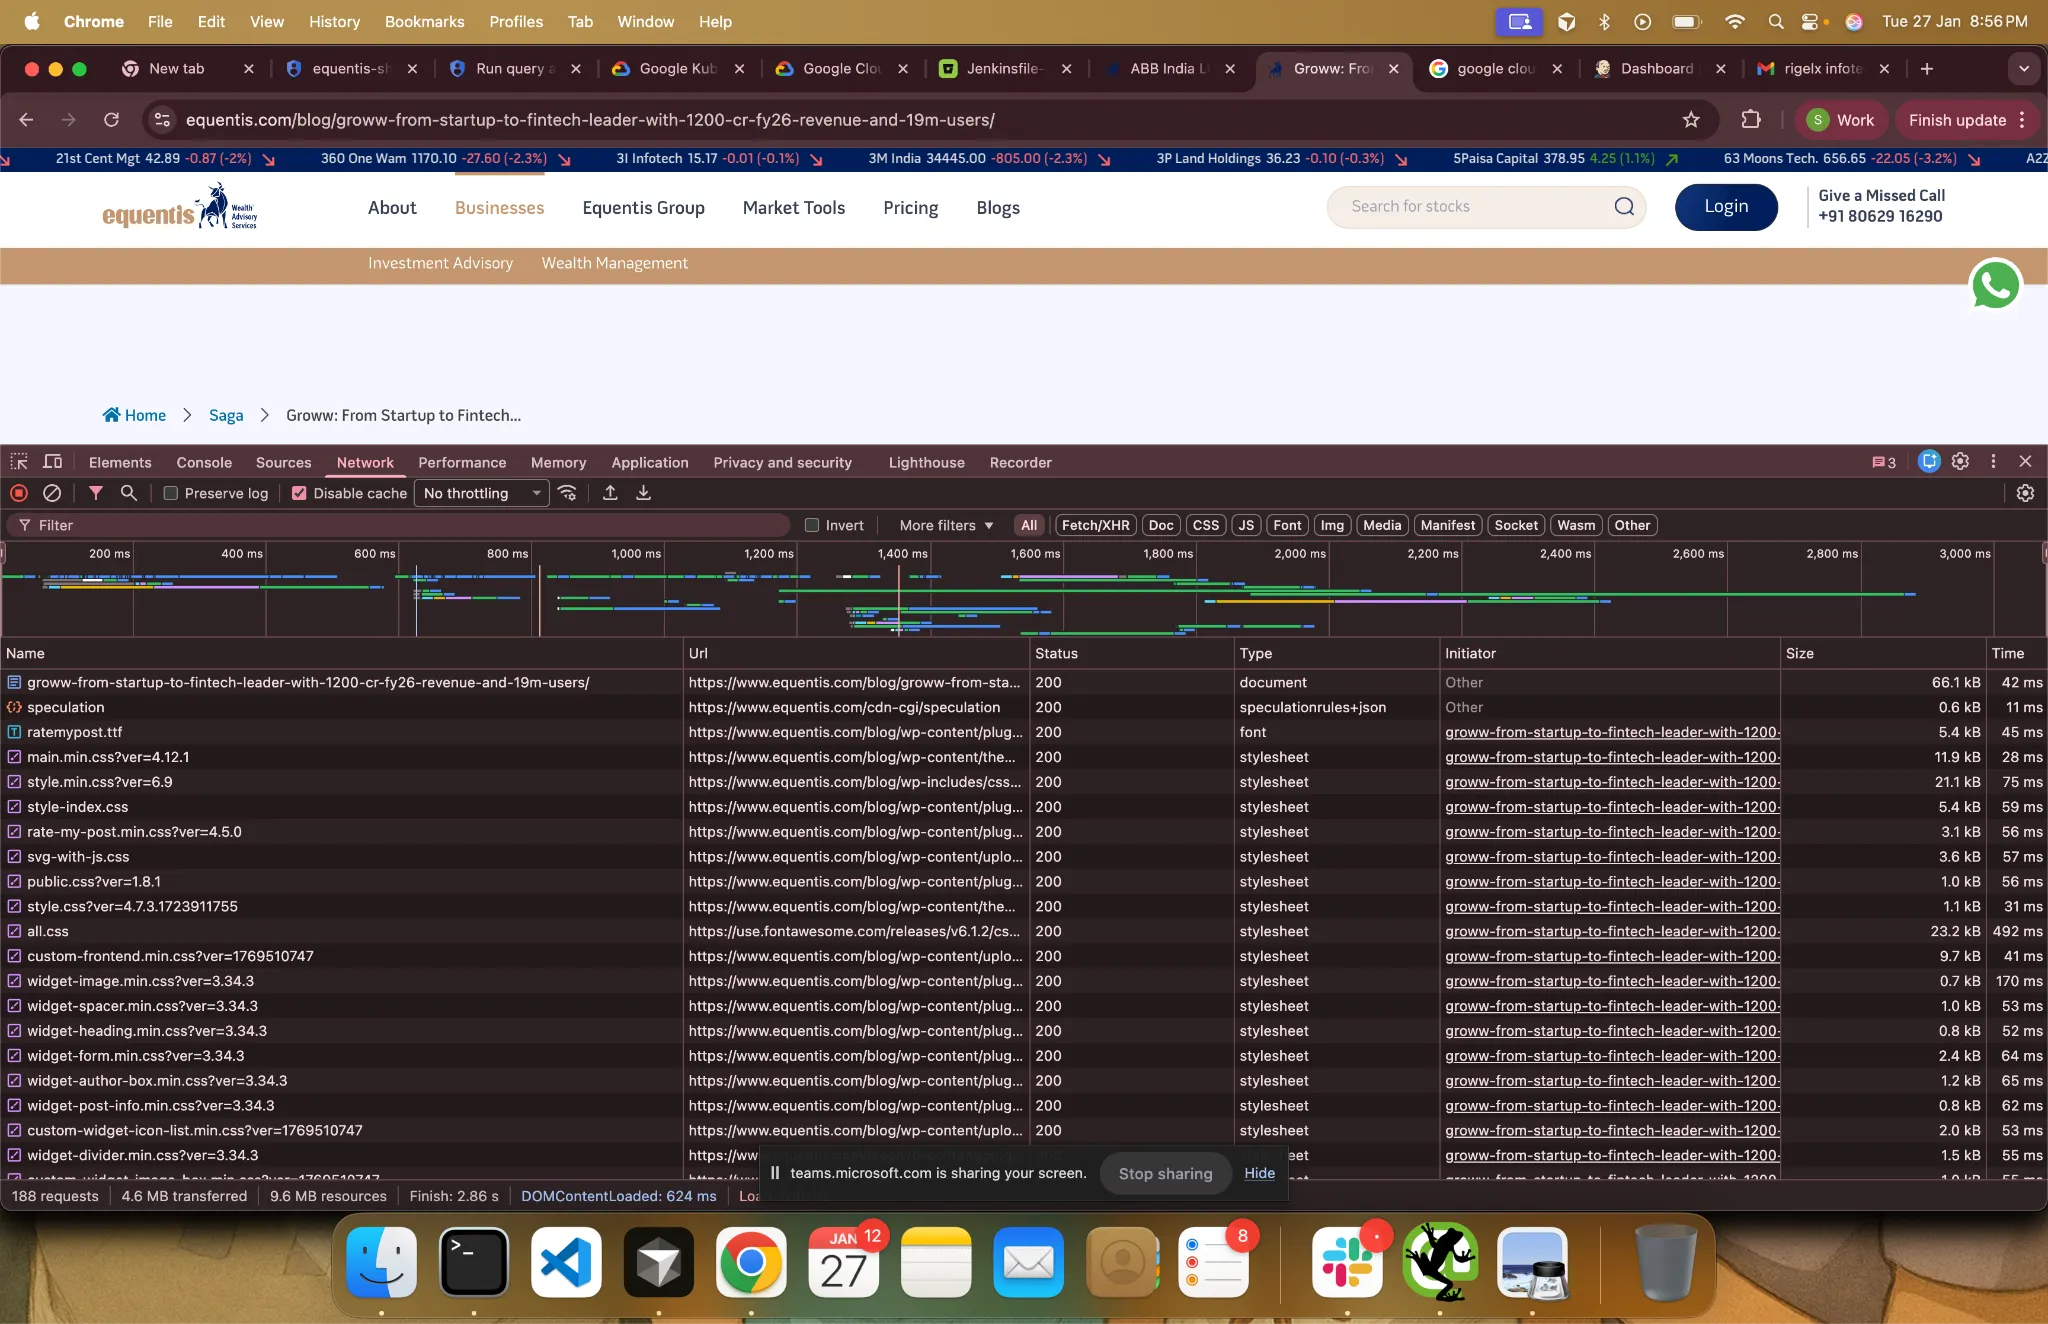The image size is (2048, 1324).
Task: Hide the screen sharing notification
Action: click(x=1259, y=1173)
